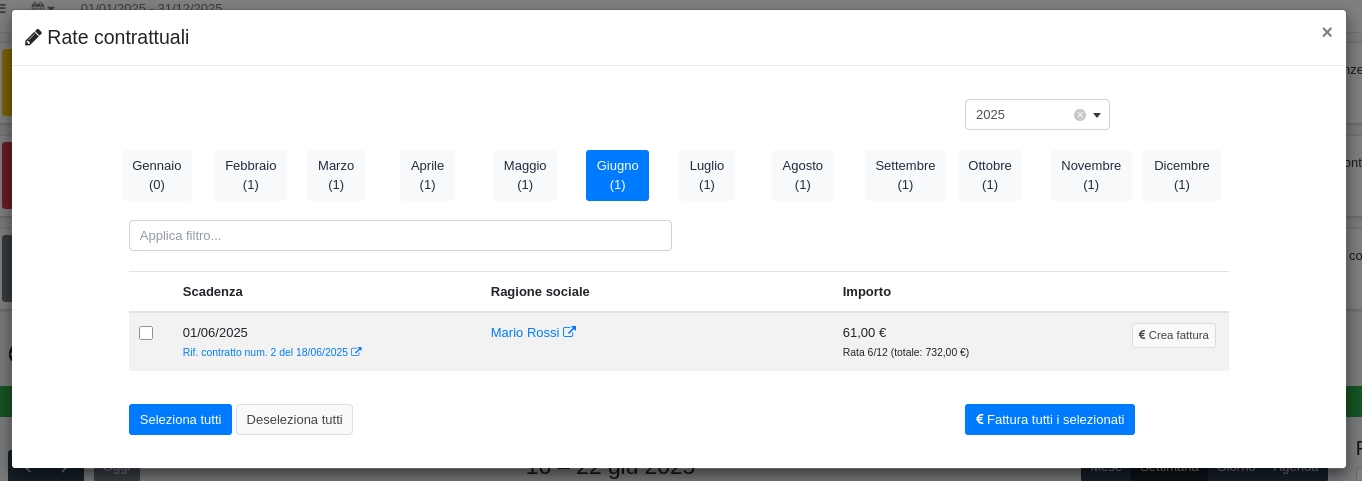Clear the 2025 year selection
1362x481 pixels.
coord(1080,115)
